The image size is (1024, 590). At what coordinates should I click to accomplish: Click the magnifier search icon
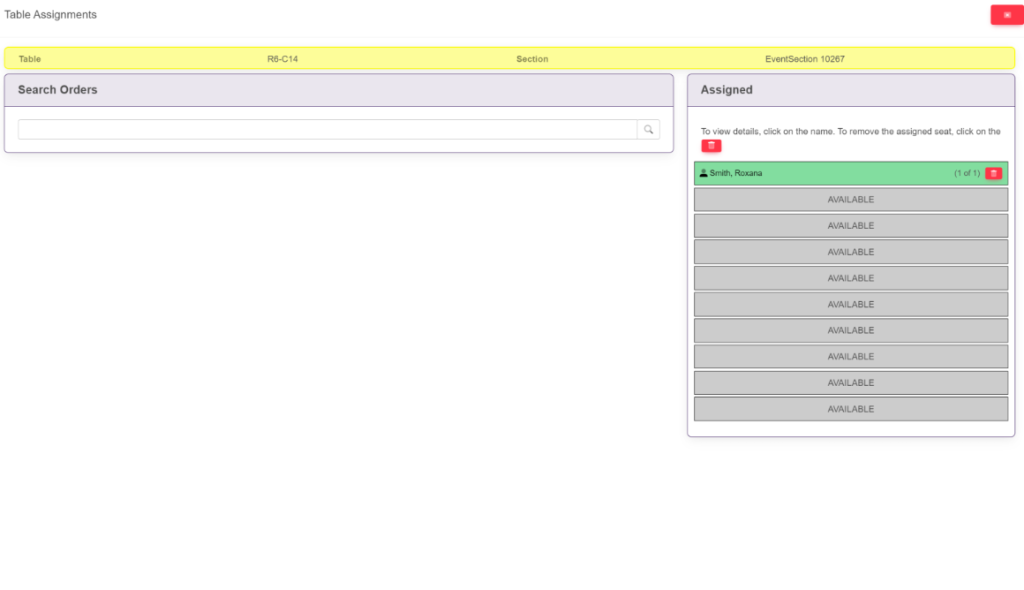648,130
